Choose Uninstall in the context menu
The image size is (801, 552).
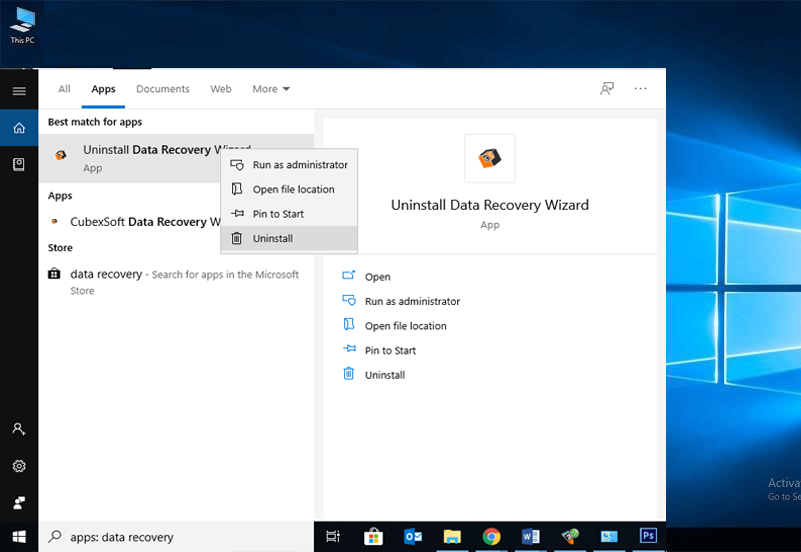click(x=289, y=238)
